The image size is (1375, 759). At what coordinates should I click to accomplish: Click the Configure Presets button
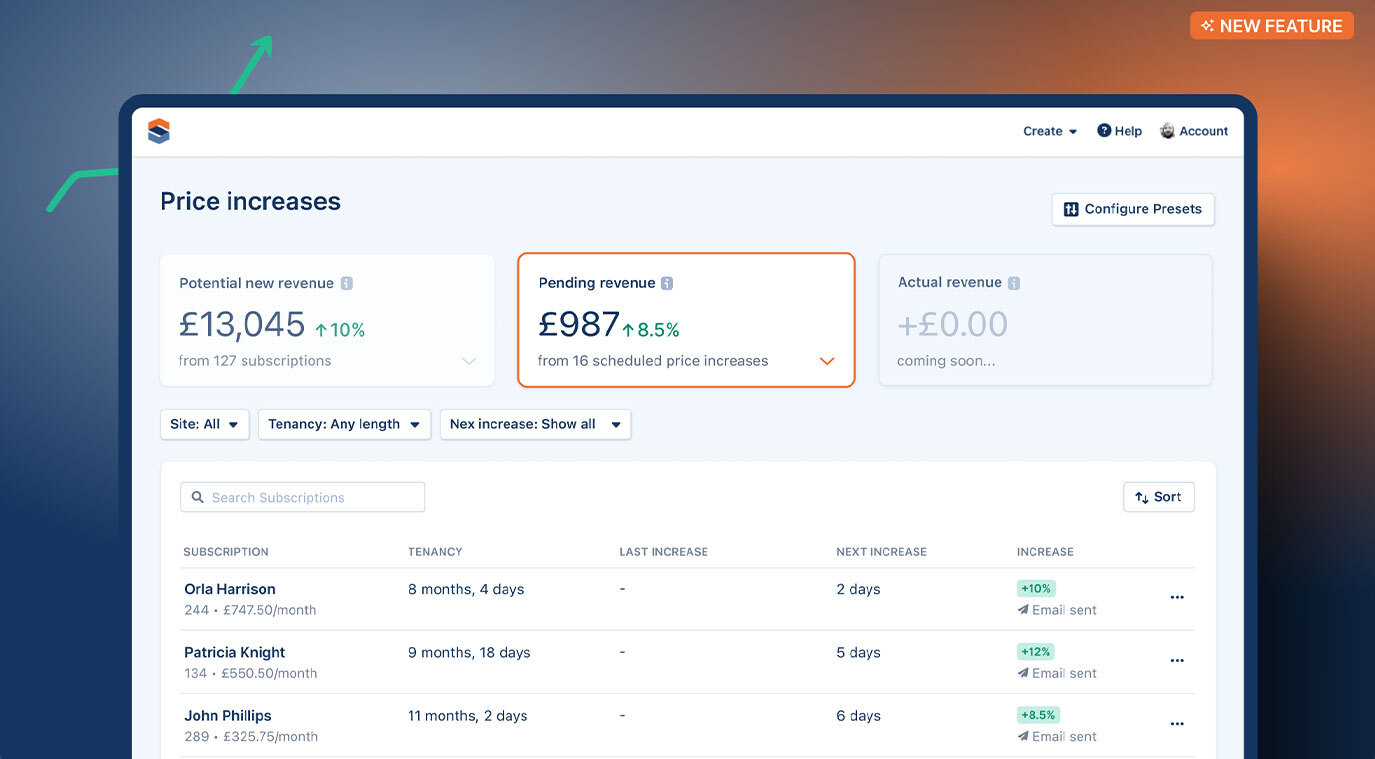point(1132,209)
